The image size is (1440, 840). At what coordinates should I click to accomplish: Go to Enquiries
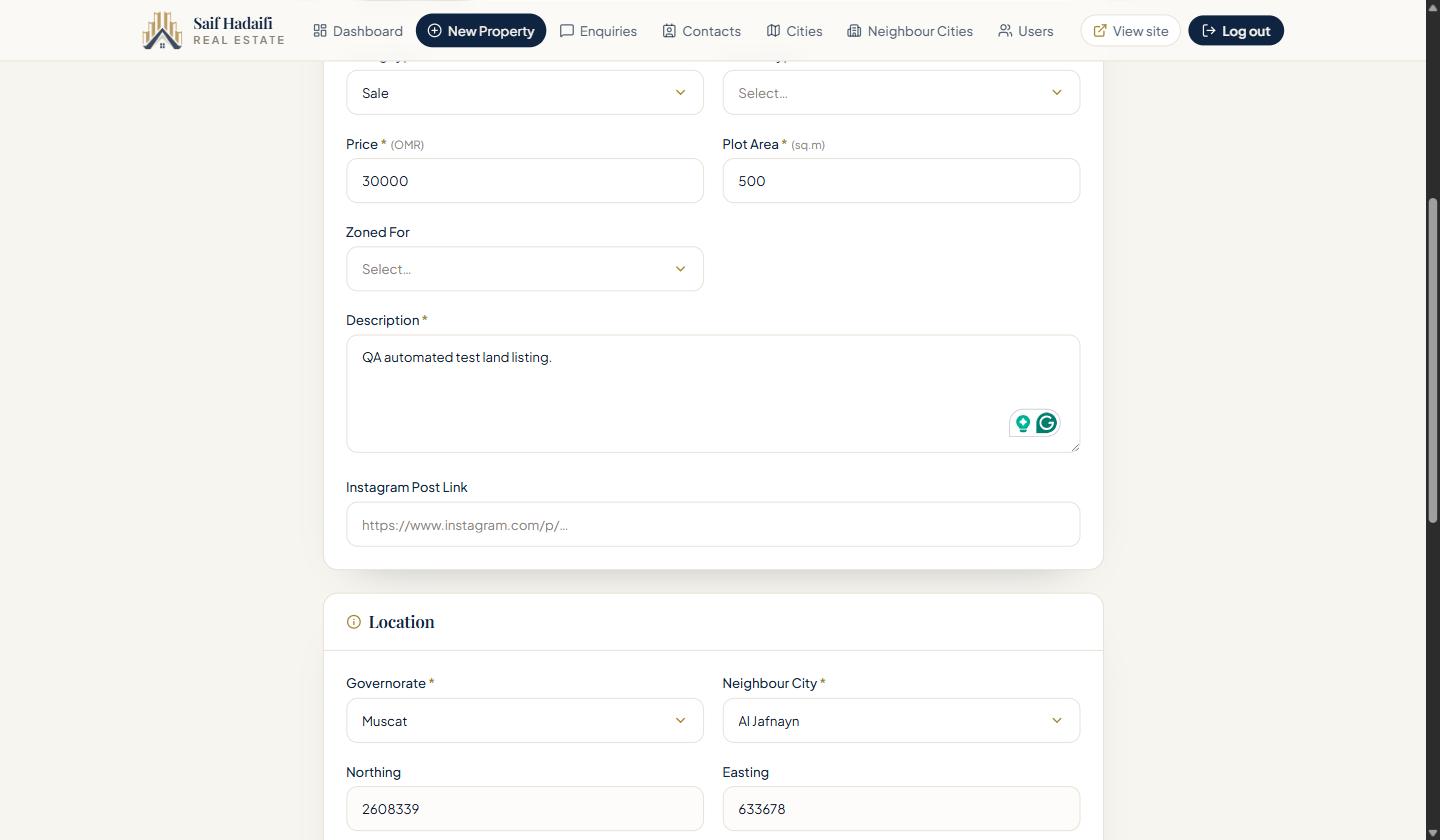(x=598, y=31)
